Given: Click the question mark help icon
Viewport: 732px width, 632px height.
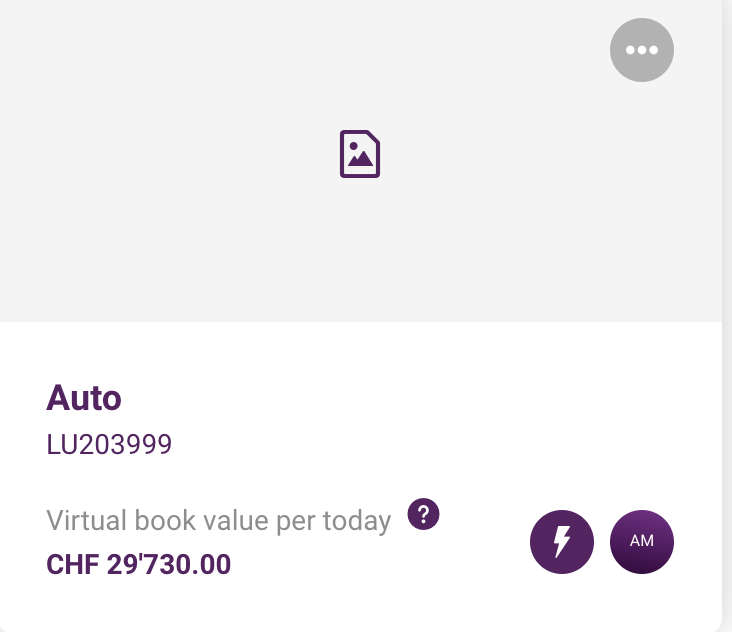Looking at the screenshot, I should (423, 514).
